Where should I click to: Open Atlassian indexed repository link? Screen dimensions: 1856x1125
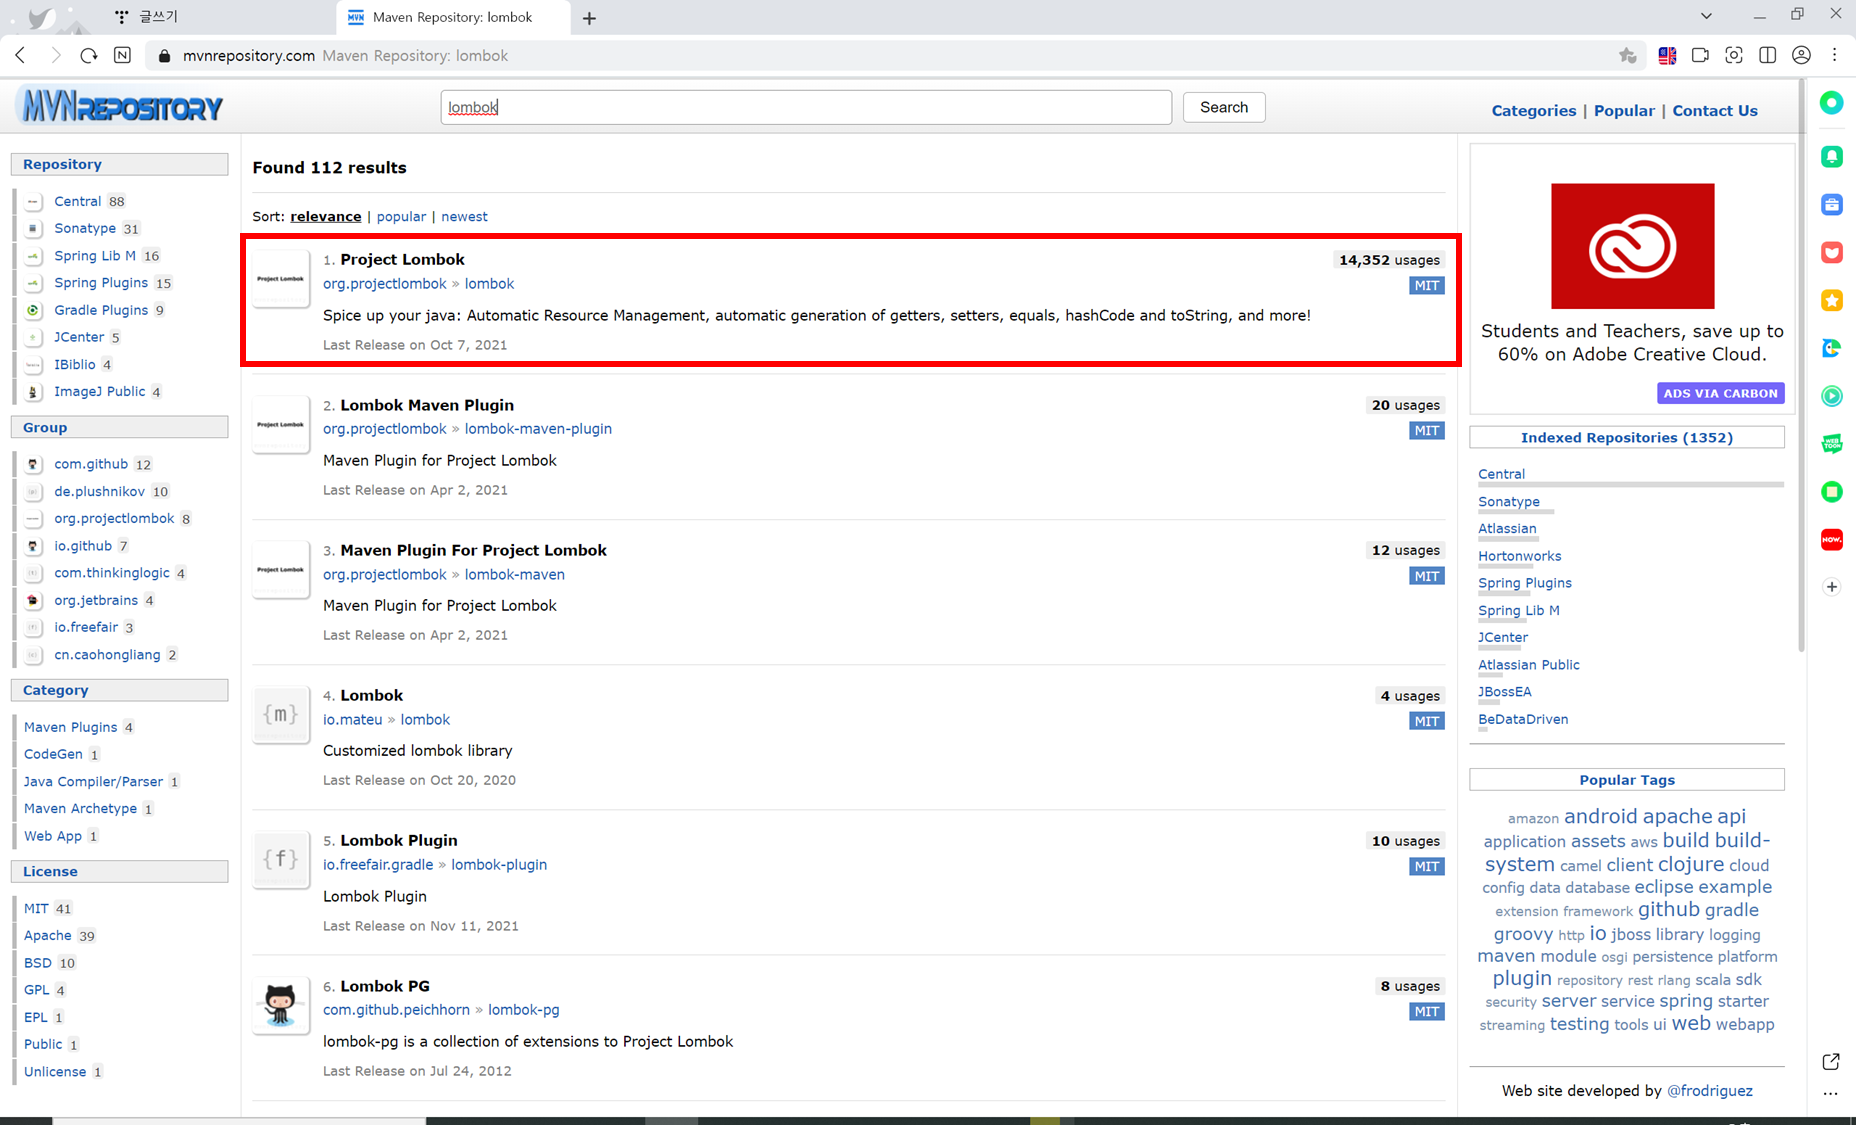(1507, 528)
